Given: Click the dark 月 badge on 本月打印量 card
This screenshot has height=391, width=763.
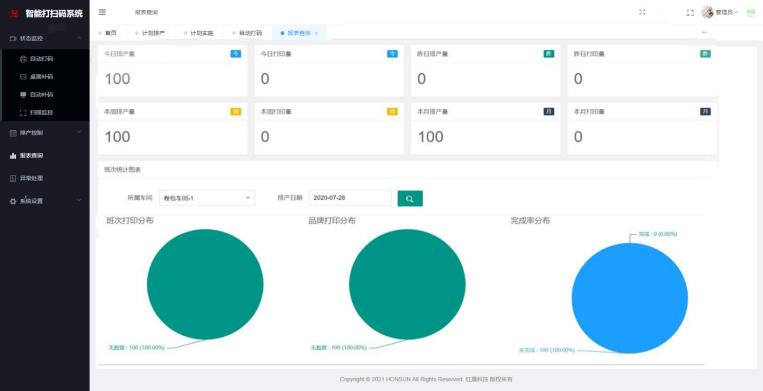Looking at the screenshot, I should pos(705,112).
